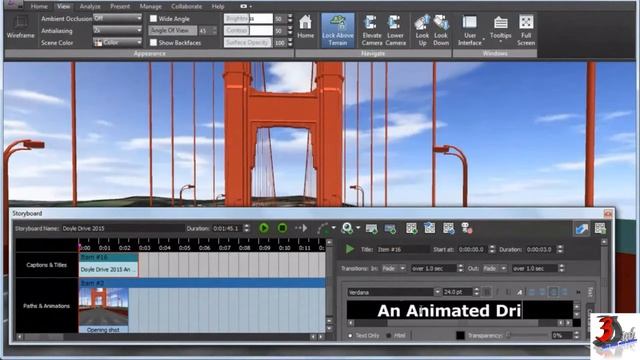Open the User Interface panel button
Screen dimensions: 640x360
[469, 30]
